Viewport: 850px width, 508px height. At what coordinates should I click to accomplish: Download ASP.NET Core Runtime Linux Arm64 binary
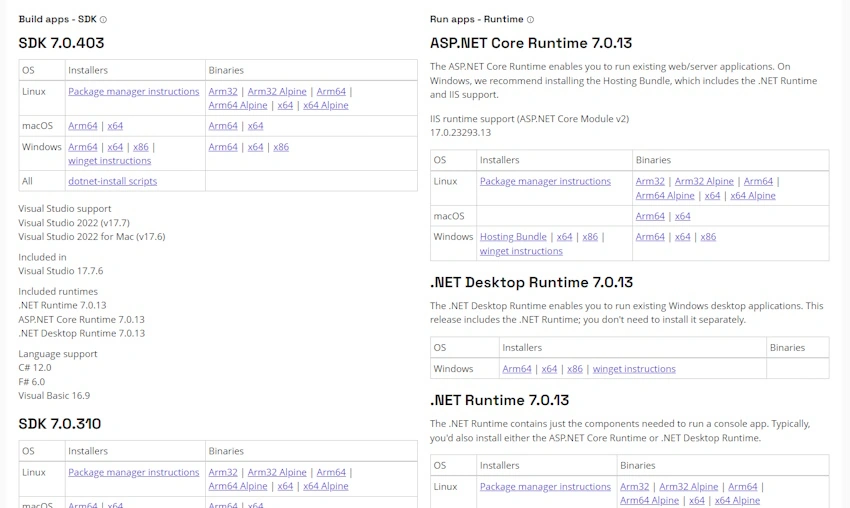[758, 182]
